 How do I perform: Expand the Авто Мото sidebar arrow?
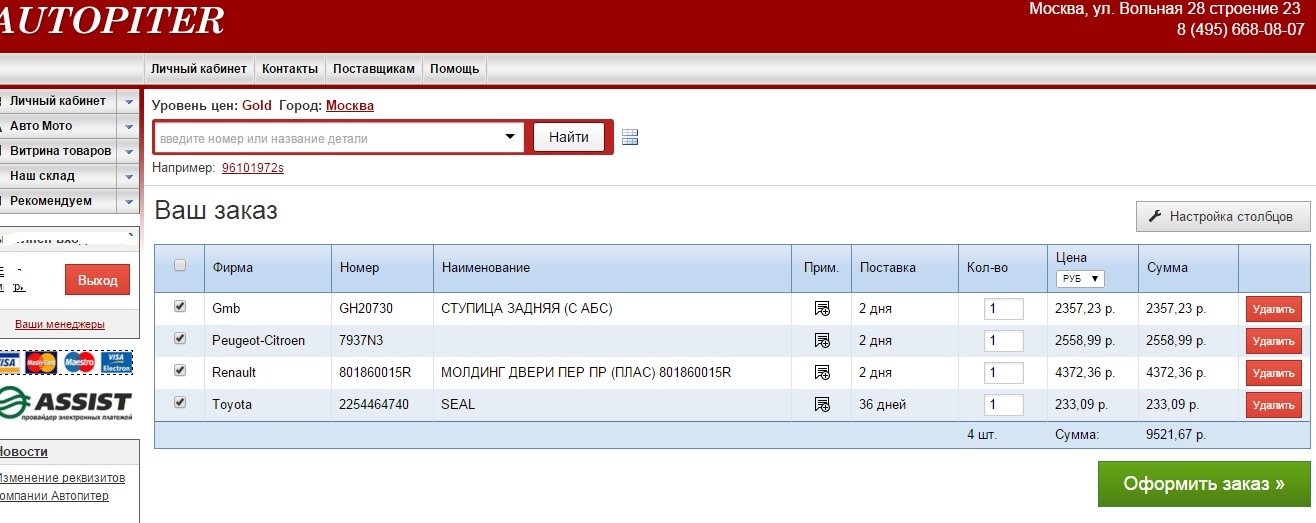click(128, 126)
